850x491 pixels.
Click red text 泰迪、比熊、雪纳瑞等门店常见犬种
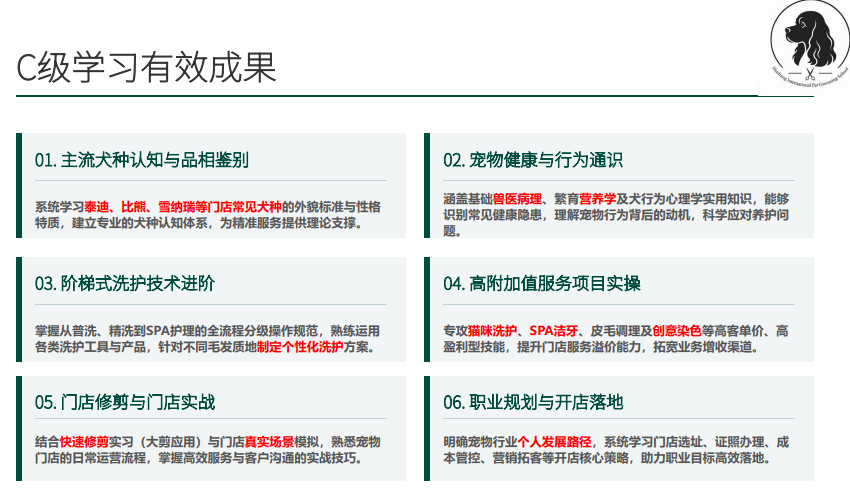click(183, 207)
